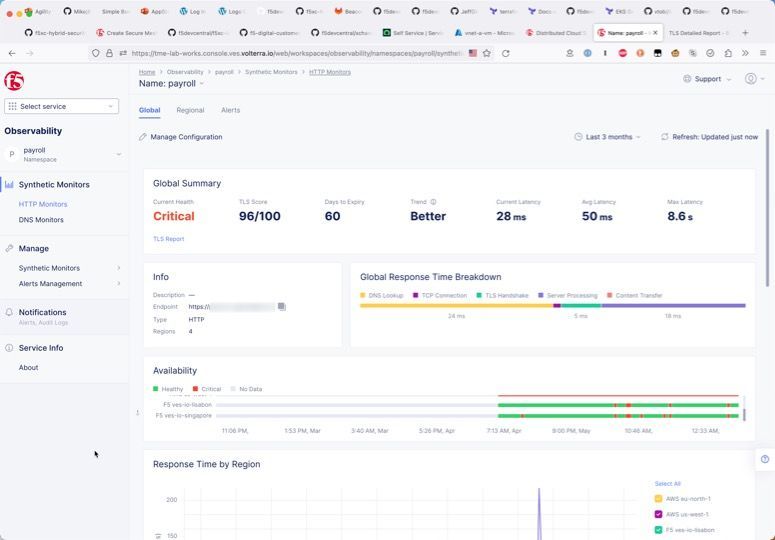Open the Select service dropdown
This screenshot has width=775, height=540.
62,106
